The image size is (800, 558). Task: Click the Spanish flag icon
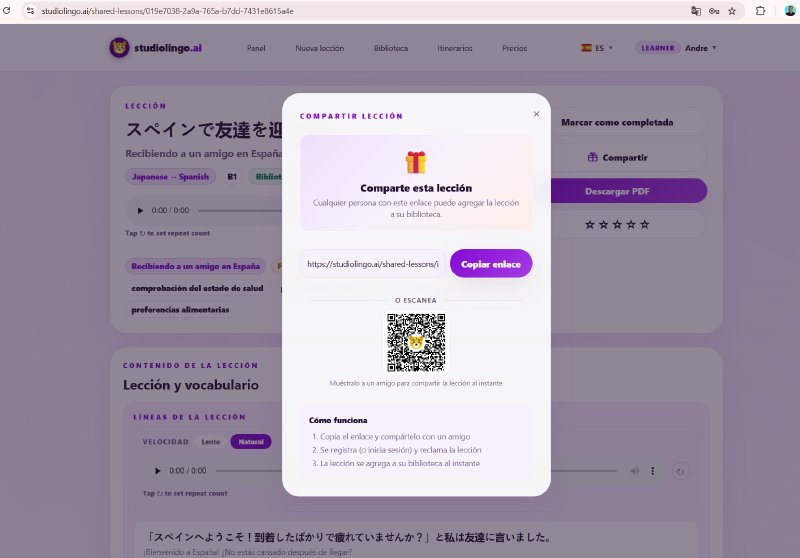[x=586, y=48]
